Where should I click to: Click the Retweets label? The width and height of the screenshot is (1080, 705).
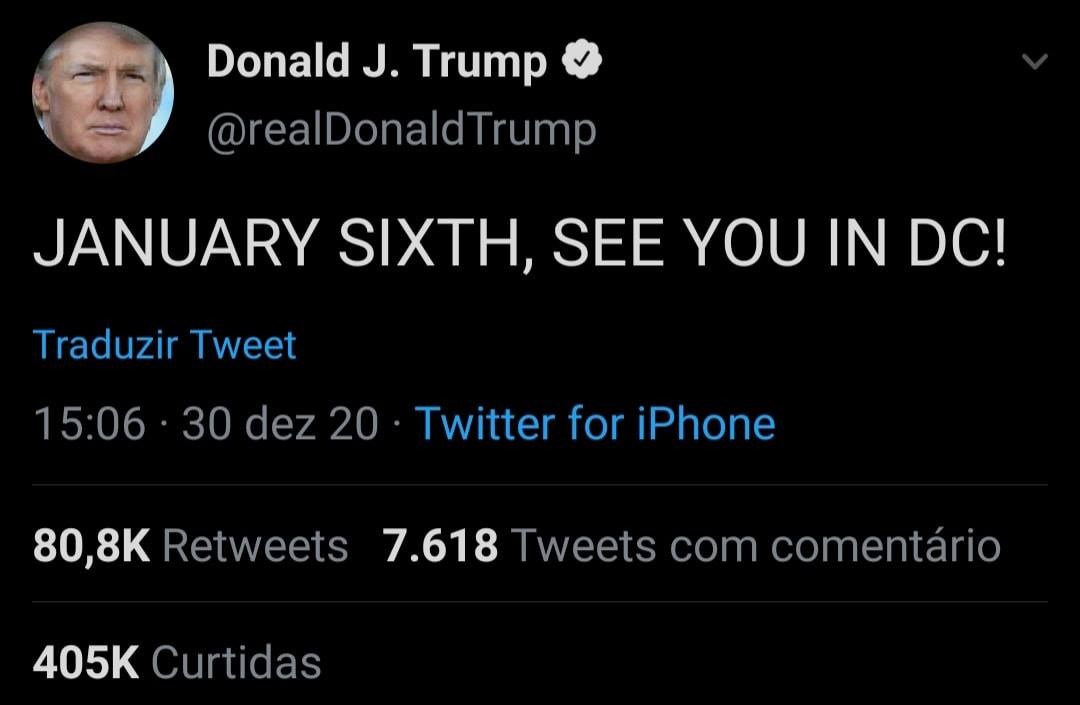pyautogui.click(x=255, y=547)
